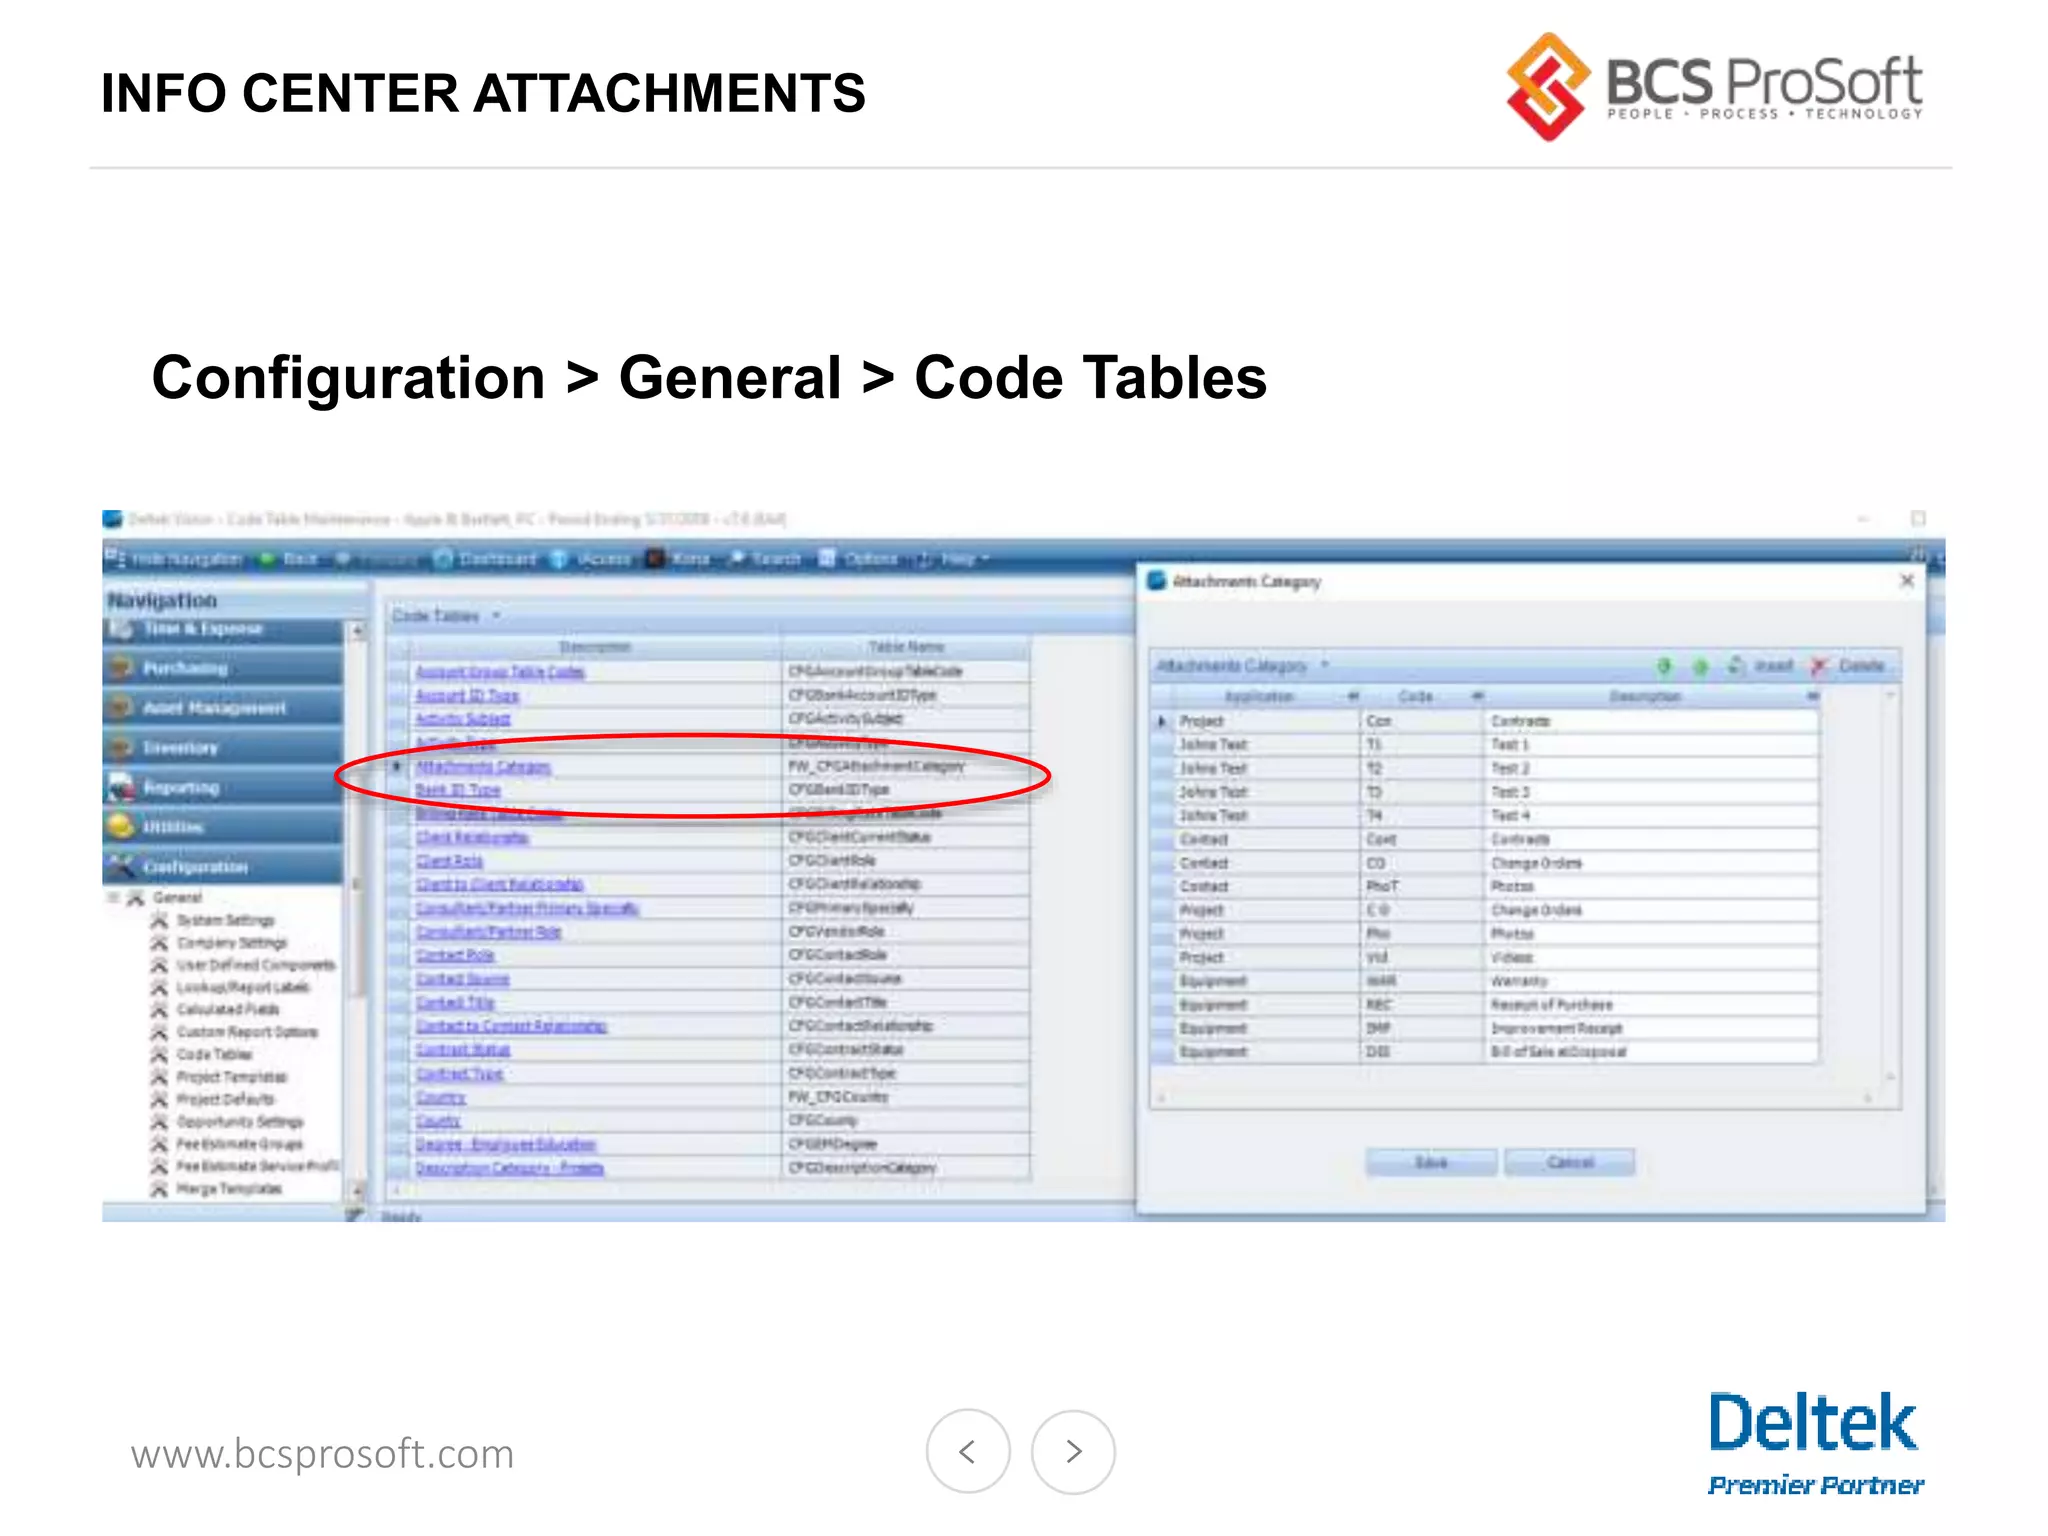Select Lookup/Report Labels tree item
Image resolution: width=2048 pixels, height=1536 pixels.
pyautogui.click(x=243, y=987)
